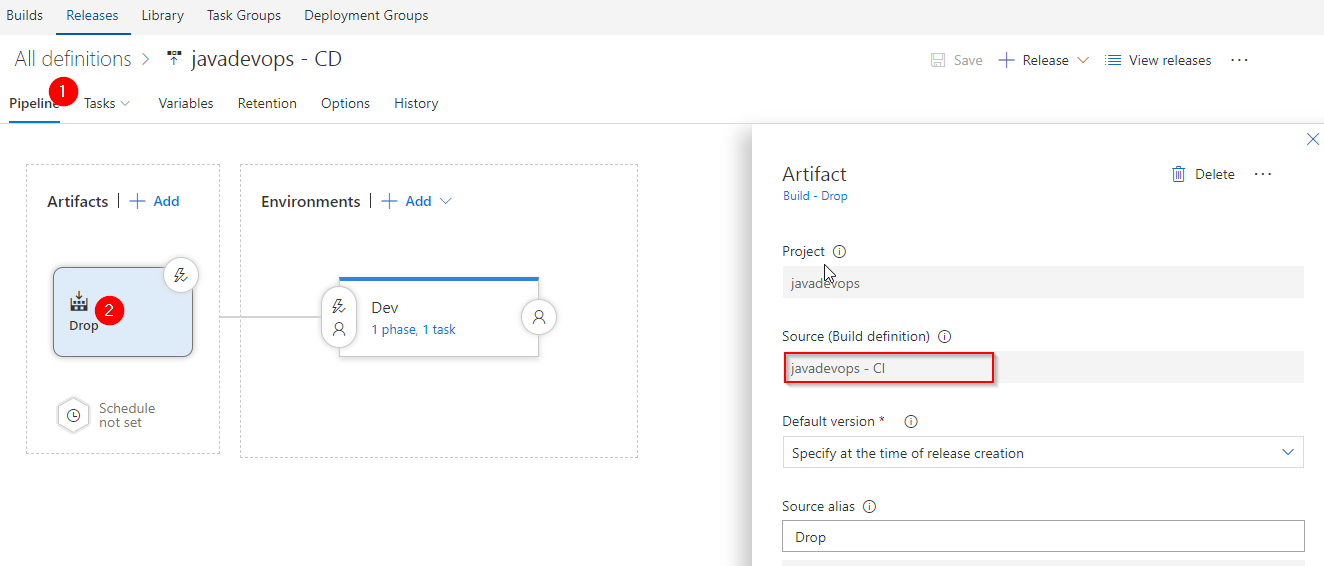Click the release definition icon beside javadevops - CD

175,59
